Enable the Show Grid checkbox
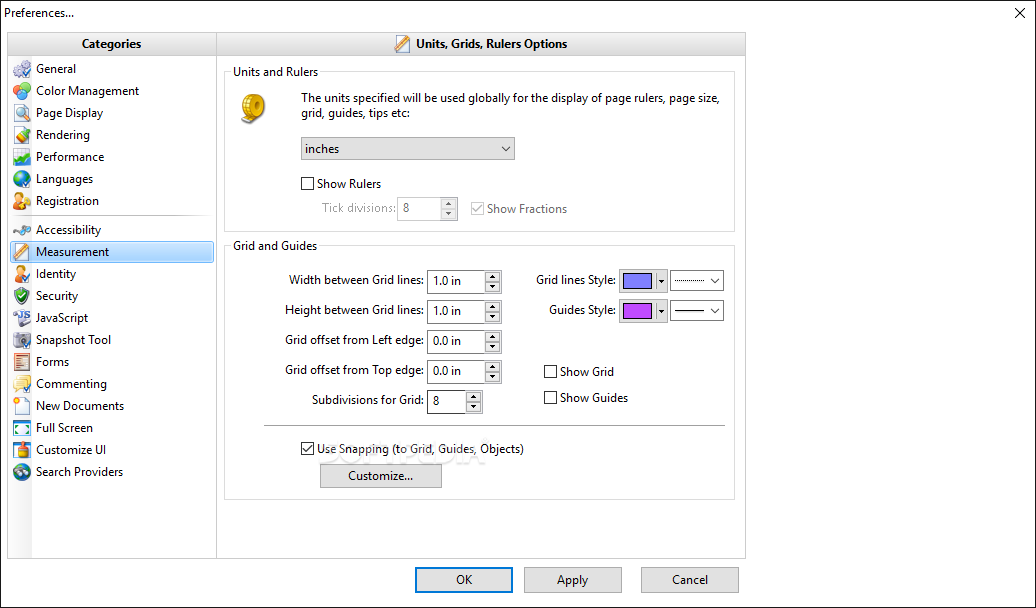Viewport: 1036px width, 608px height. (550, 372)
